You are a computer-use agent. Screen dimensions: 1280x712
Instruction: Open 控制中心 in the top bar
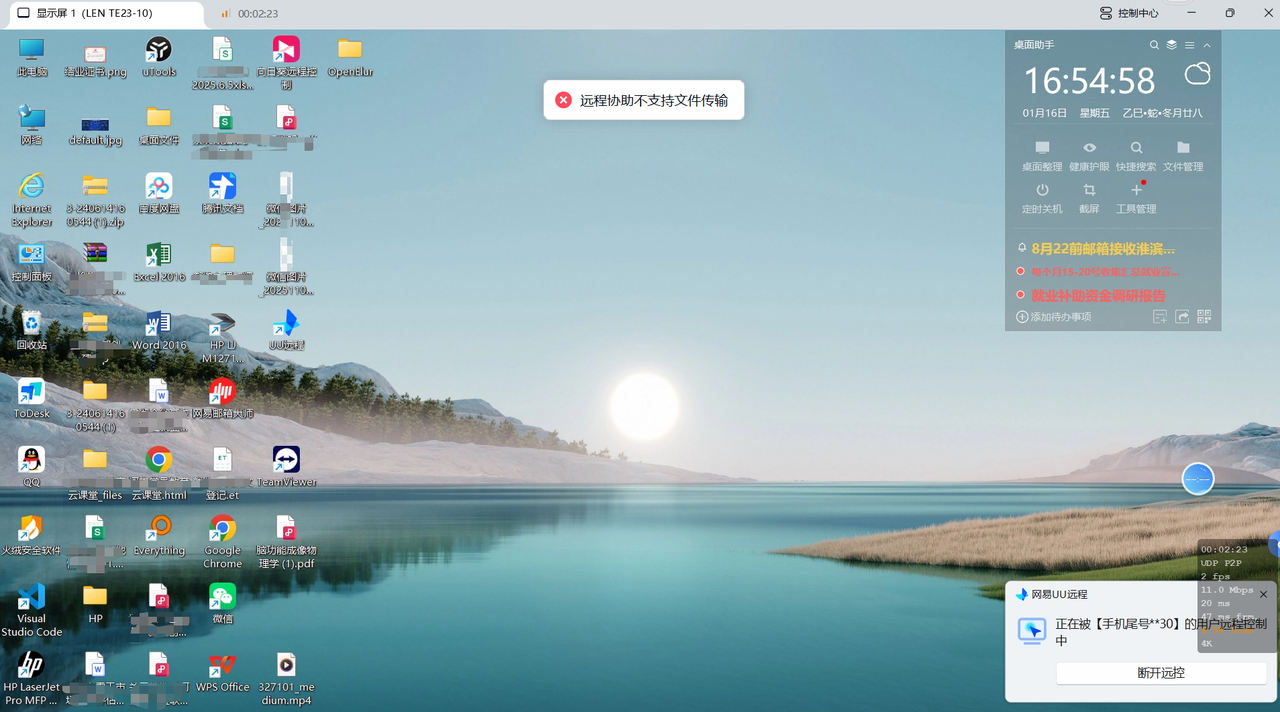tap(1129, 13)
